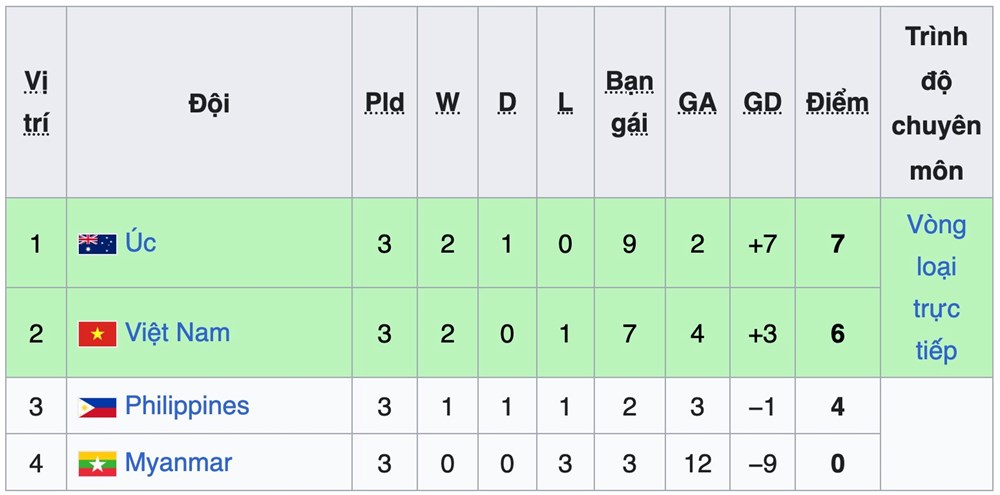The image size is (1000, 495).
Task: Click the L column header abbreviation
Action: 565,102
